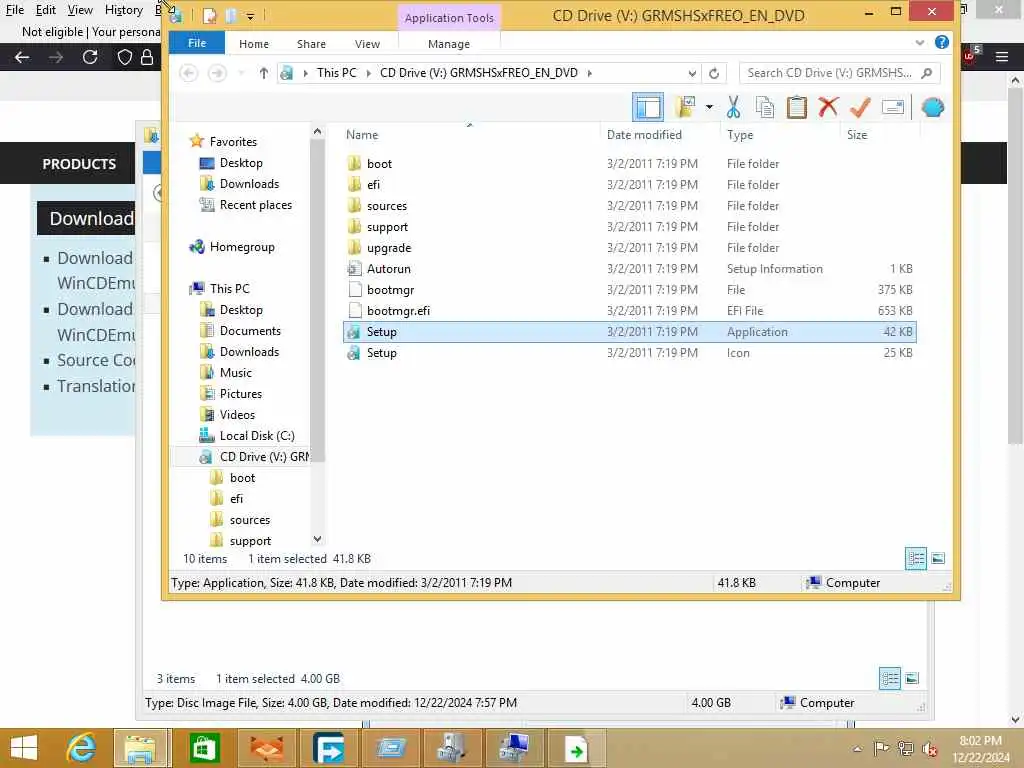Image resolution: width=1024 pixels, height=768 pixels.
Task: Open the Windows Start button
Action: click(24, 748)
